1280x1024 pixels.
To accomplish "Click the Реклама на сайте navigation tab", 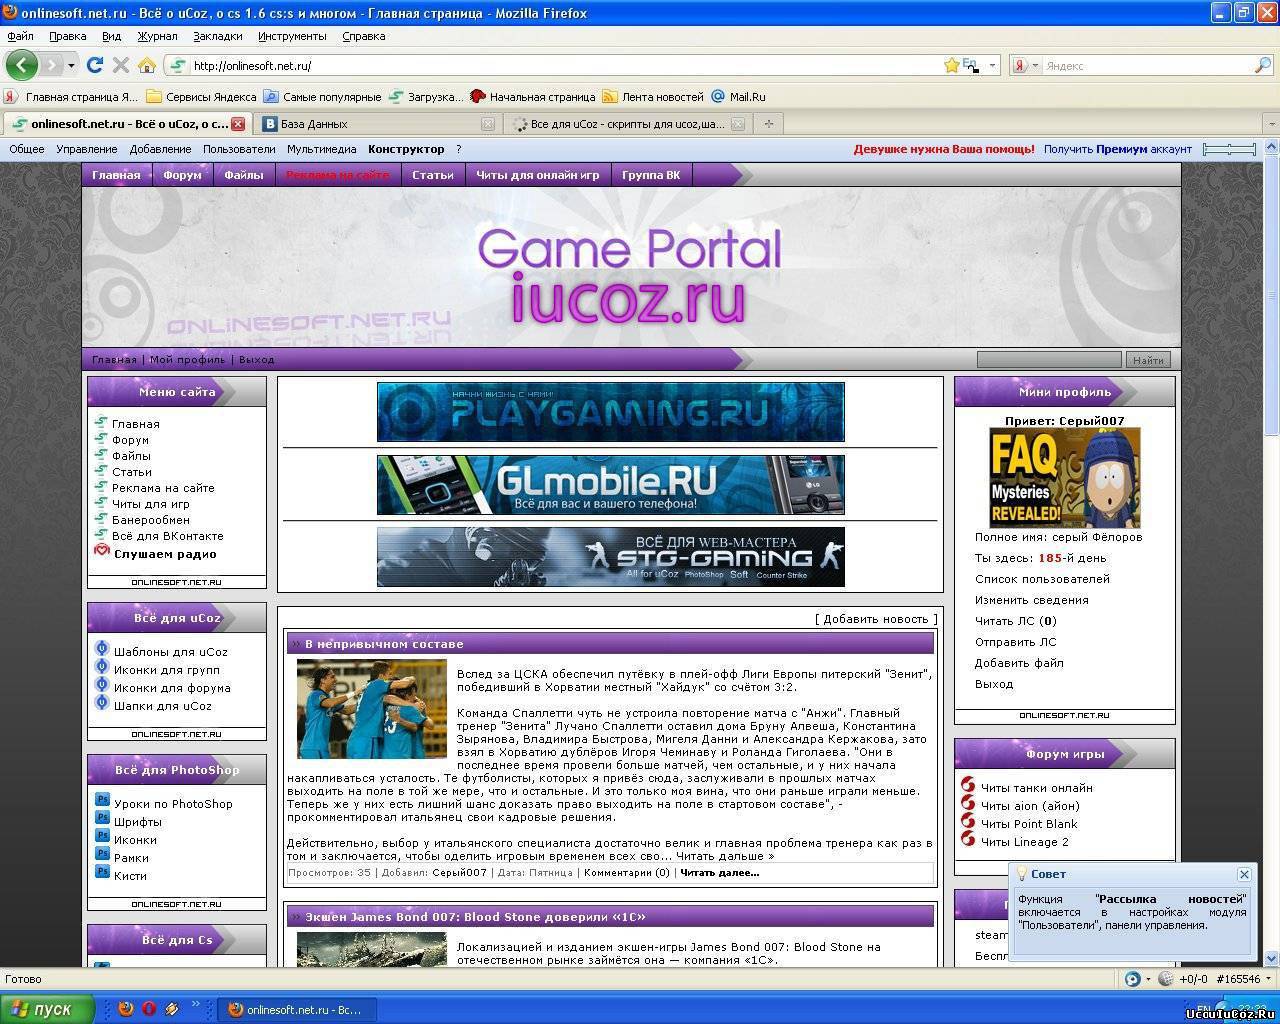I will pos(337,175).
